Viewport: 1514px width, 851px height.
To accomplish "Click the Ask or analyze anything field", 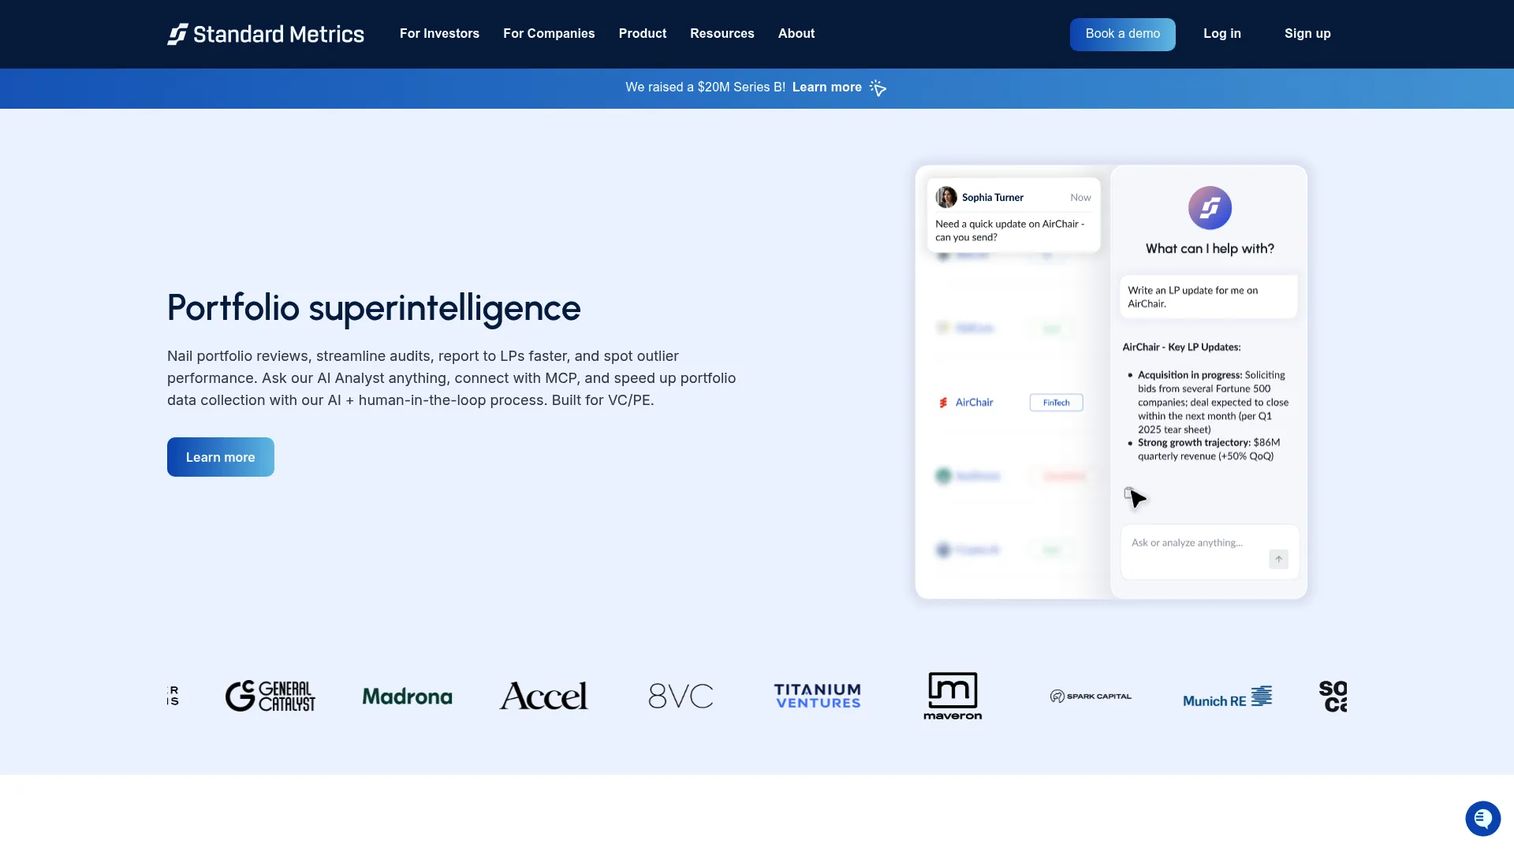I will pyautogui.click(x=1210, y=552).
